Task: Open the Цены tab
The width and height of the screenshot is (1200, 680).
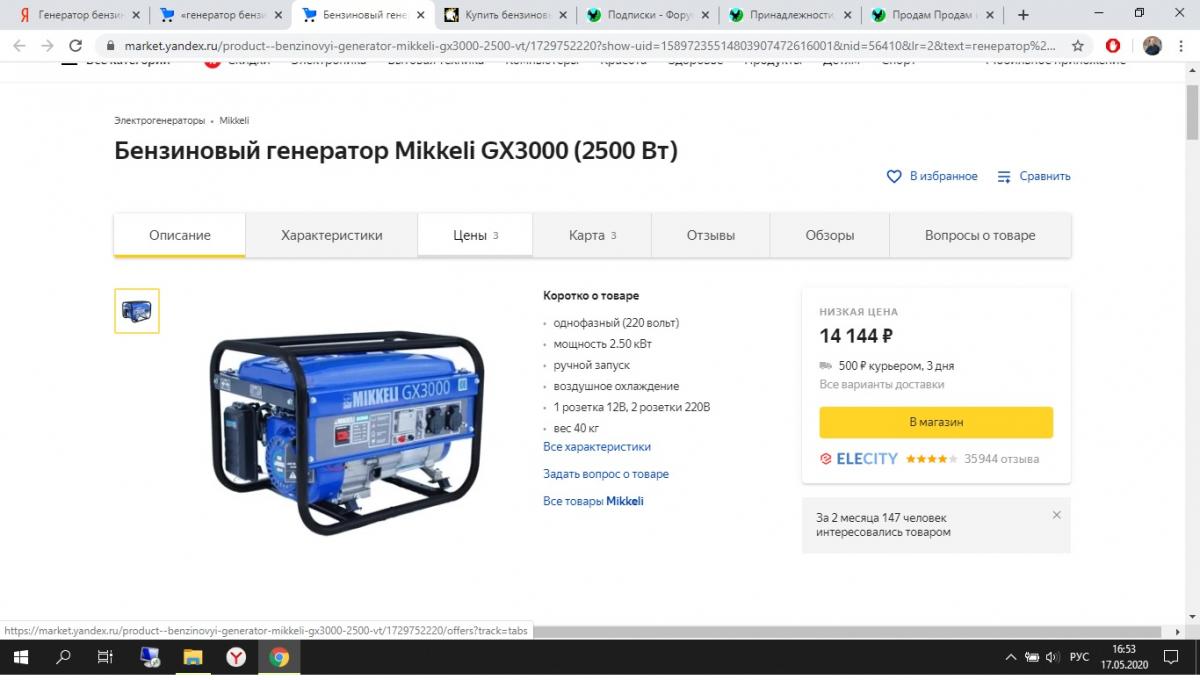Action: (475, 235)
